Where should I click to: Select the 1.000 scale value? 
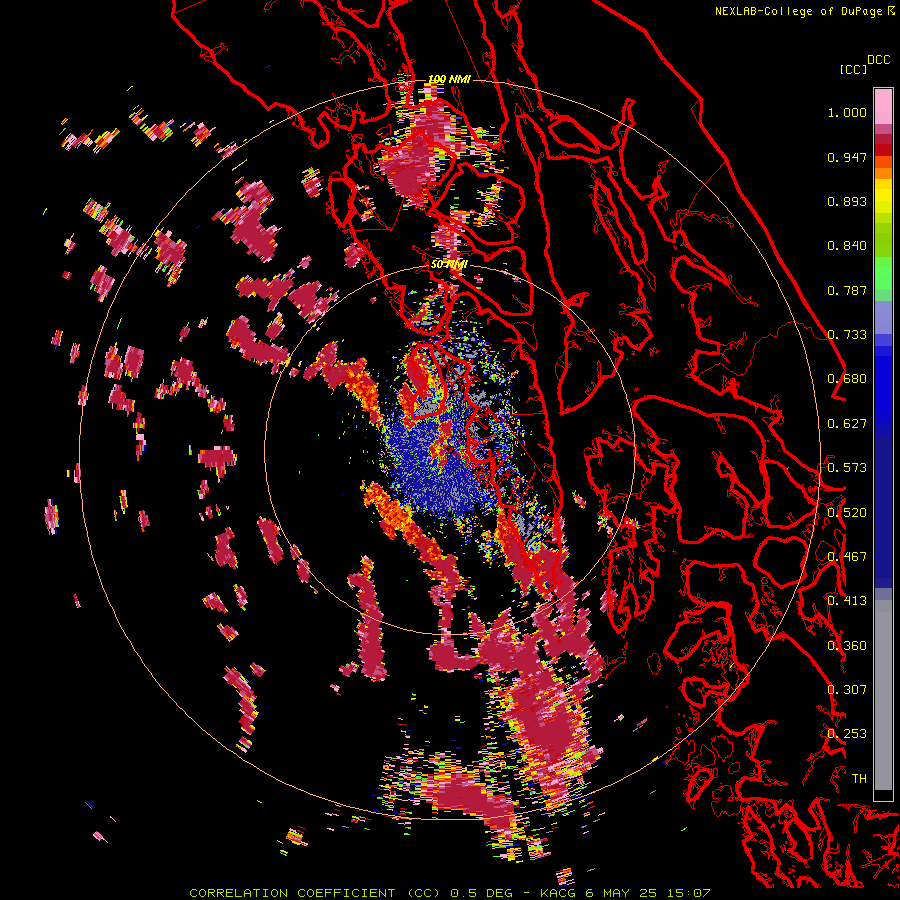coord(847,112)
